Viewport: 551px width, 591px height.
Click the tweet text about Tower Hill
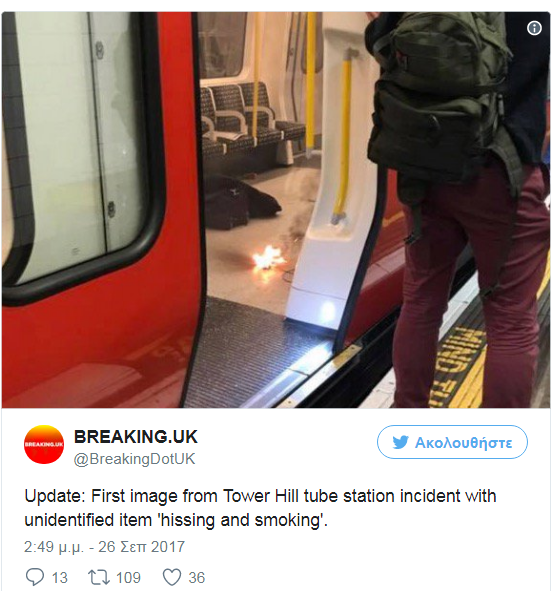(x=260, y=508)
